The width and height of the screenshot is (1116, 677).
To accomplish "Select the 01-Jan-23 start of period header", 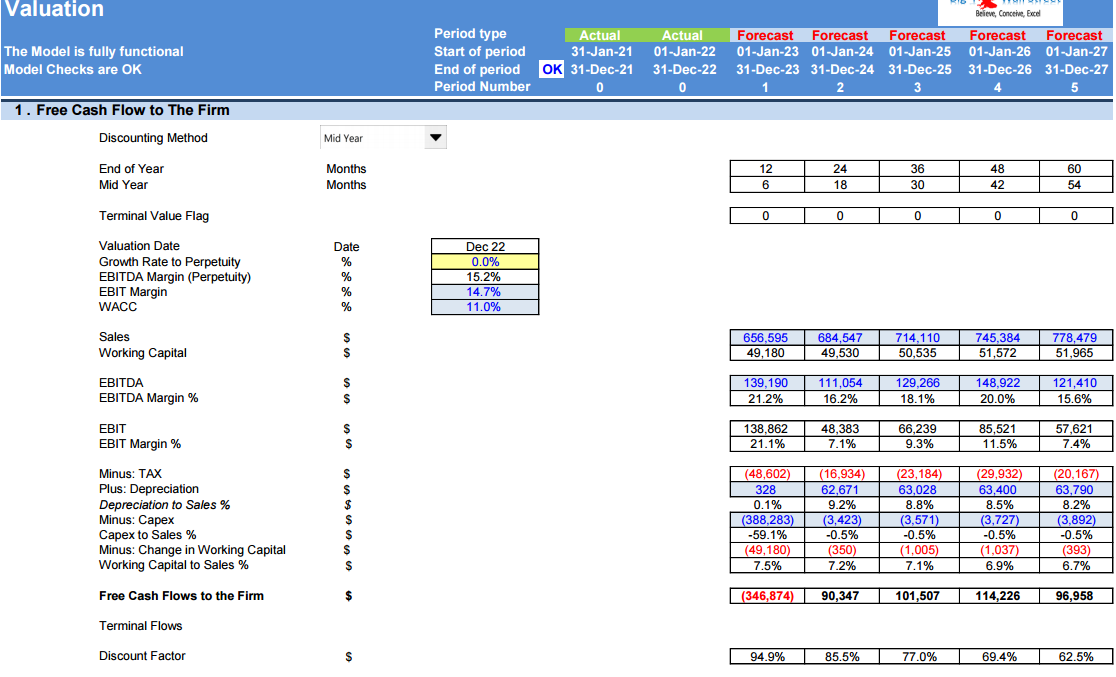I will [x=767, y=51].
